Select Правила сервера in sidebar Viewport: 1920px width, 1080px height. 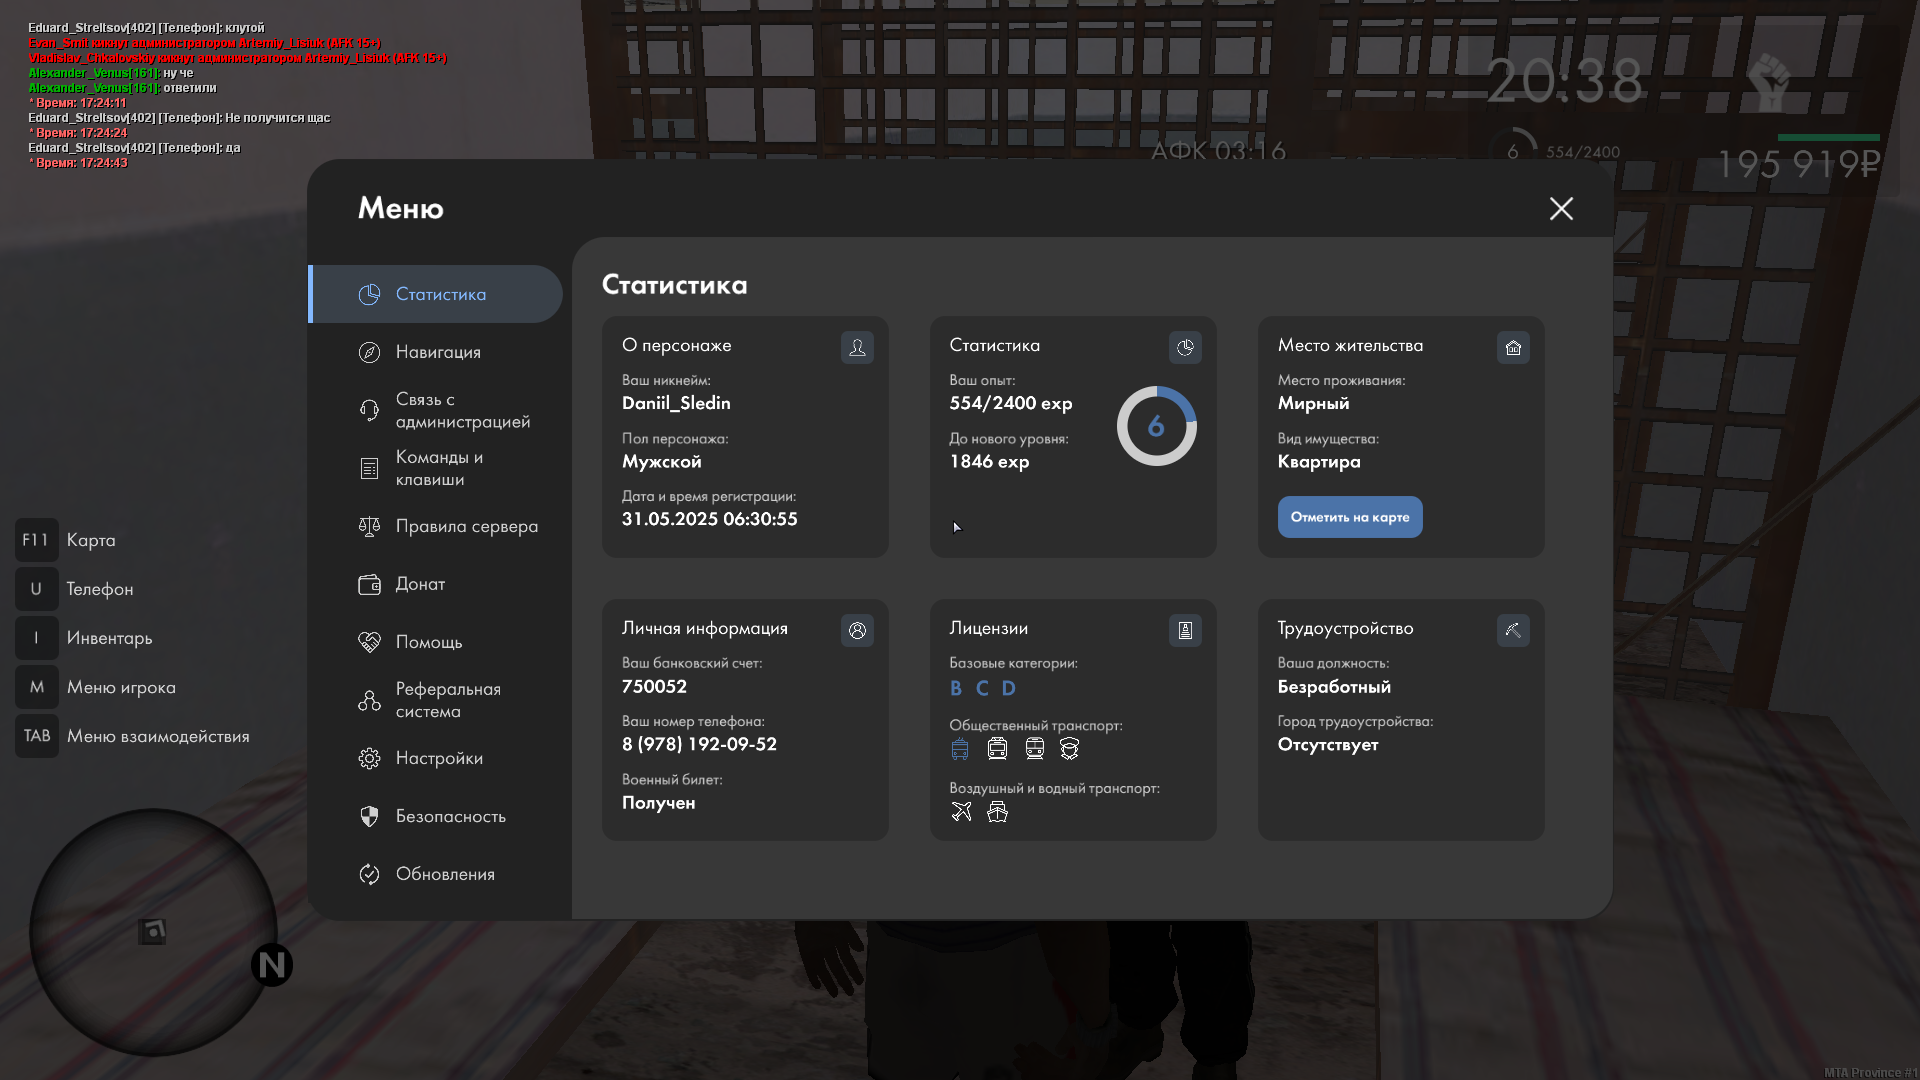(466, 526)
